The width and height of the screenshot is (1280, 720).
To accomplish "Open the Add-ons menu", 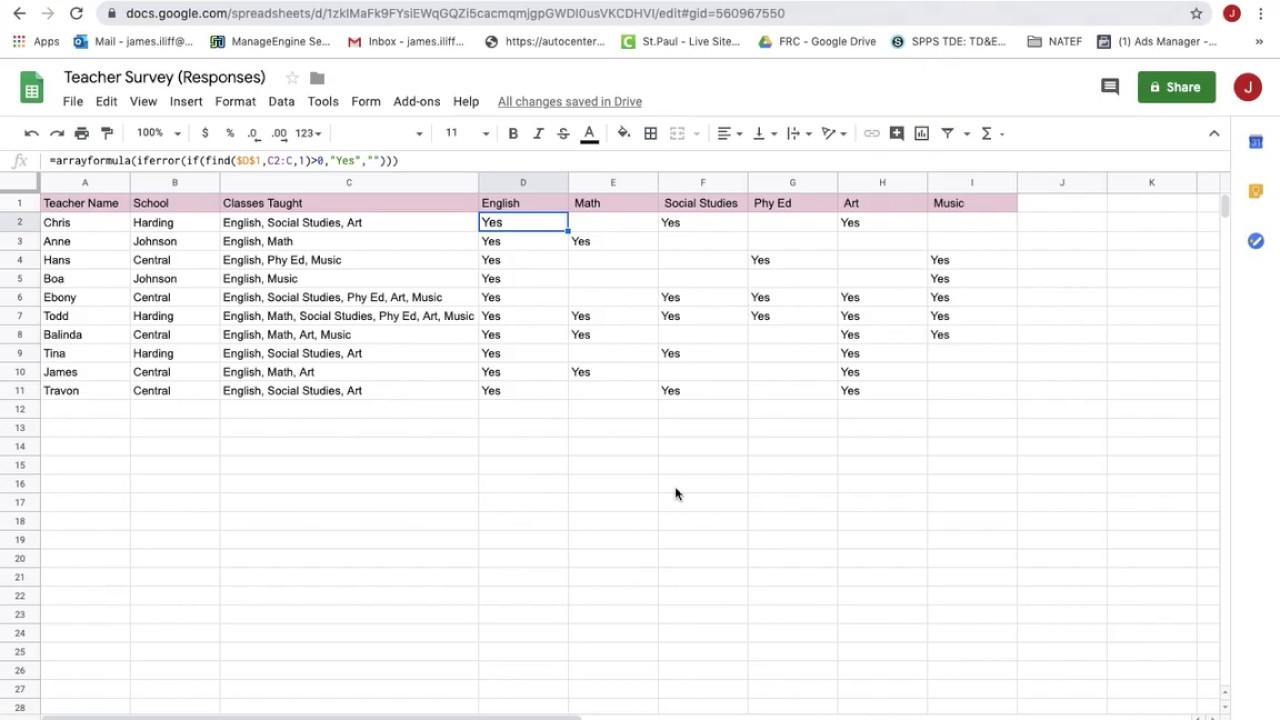I will pyautogui.click(x=417, y=101).
